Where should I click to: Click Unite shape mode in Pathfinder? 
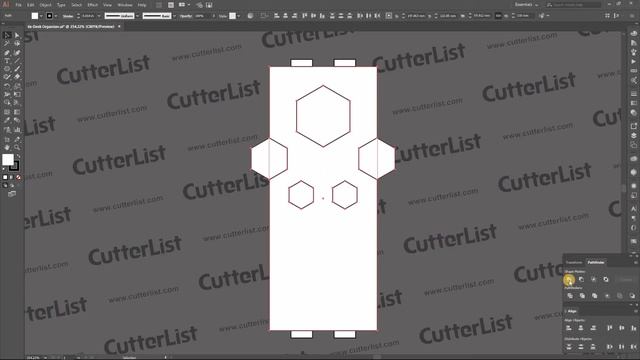(569, 280)
